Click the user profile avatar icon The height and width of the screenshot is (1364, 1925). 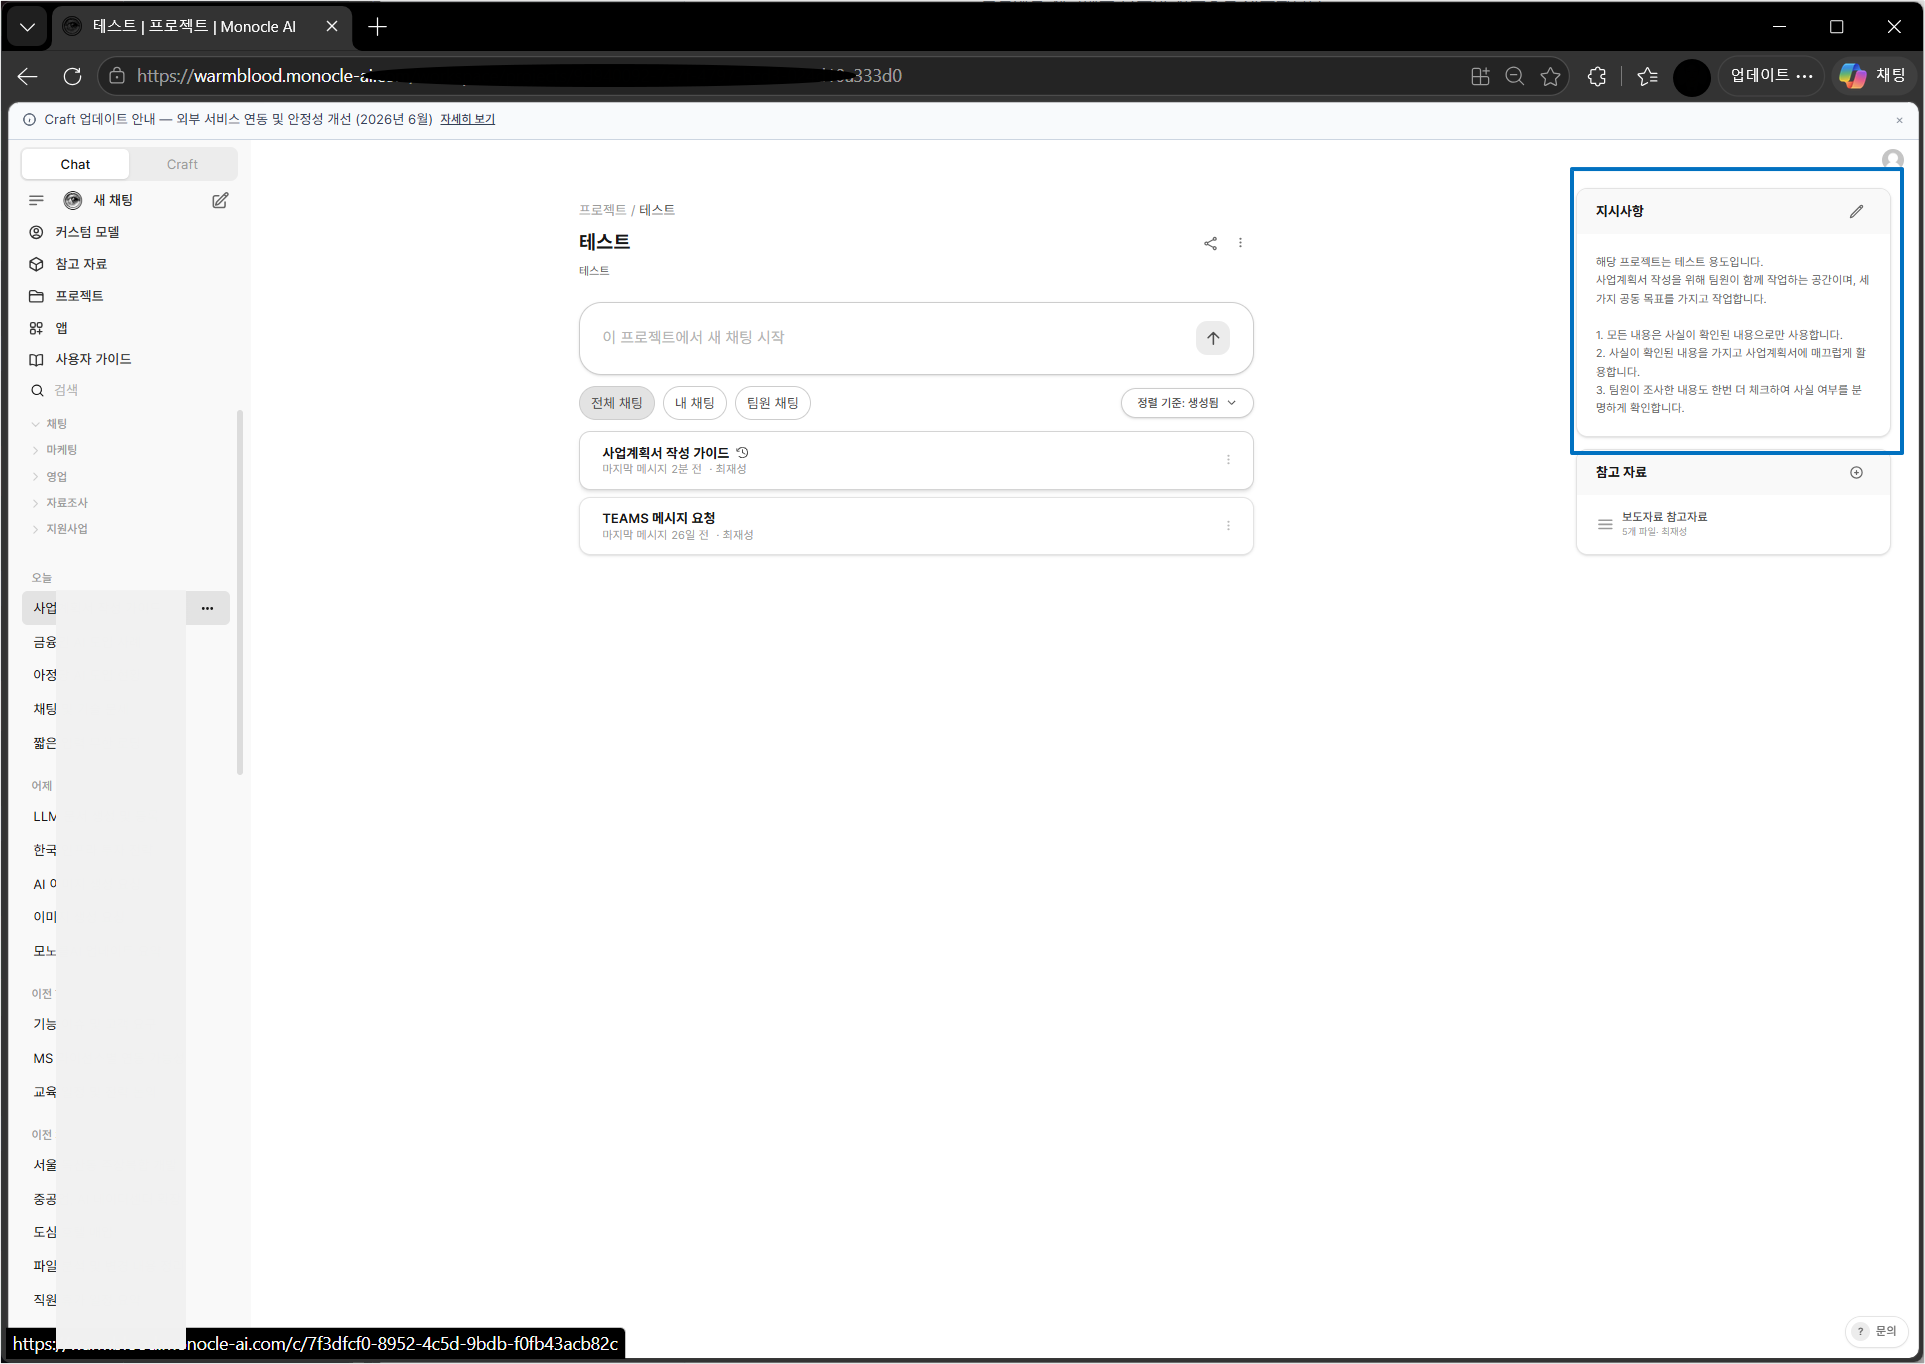coord(1892,159)
